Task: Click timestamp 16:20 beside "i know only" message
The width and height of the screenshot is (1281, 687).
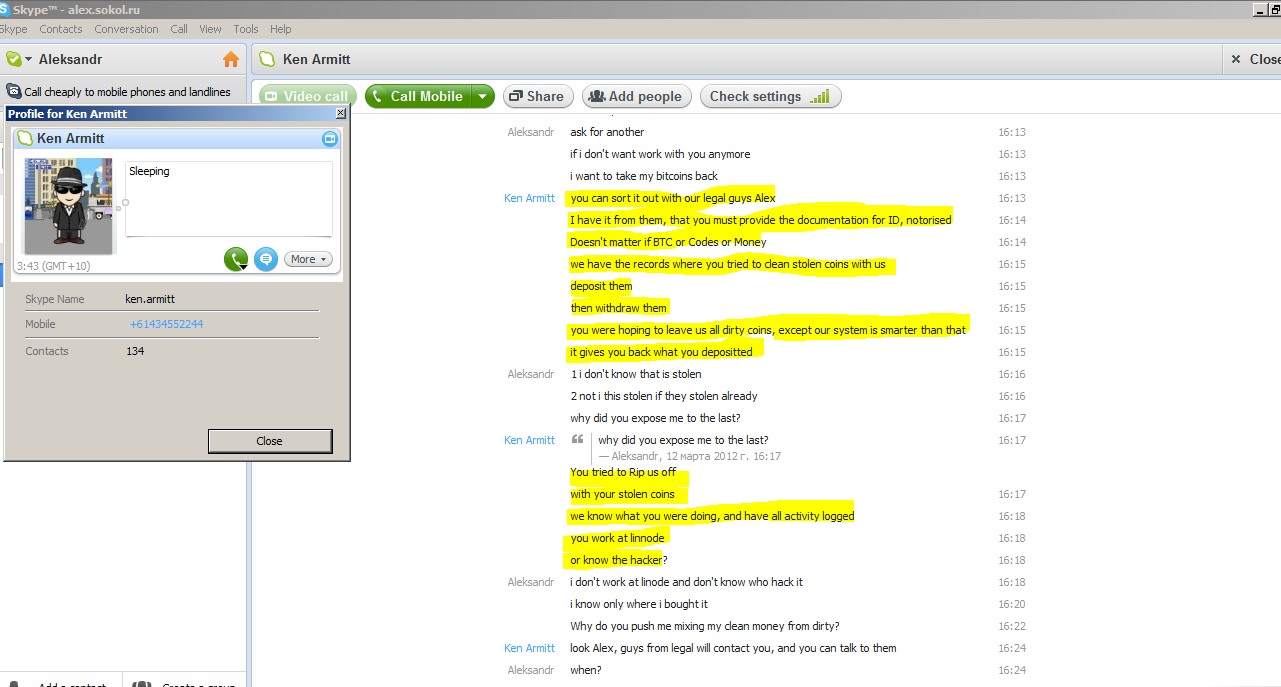Action: [1012, 604]
